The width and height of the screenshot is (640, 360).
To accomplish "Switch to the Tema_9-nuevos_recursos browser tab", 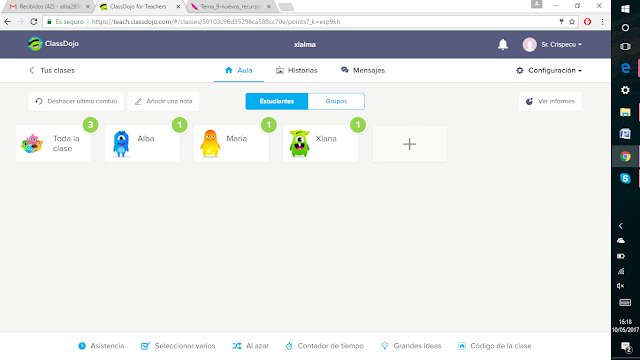I will (x=231, y=7).
